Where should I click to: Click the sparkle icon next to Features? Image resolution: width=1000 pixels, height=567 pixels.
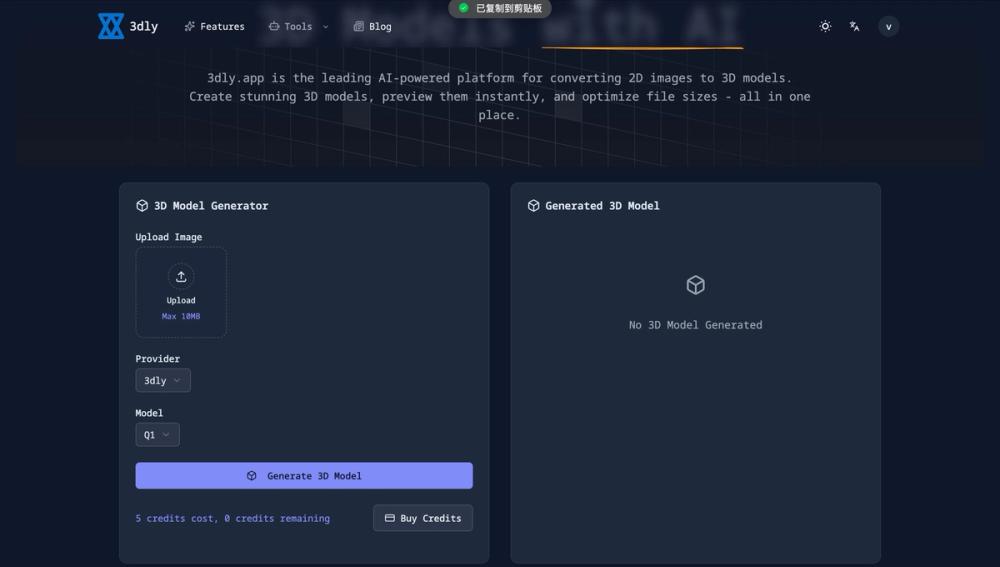pos(189,26)
